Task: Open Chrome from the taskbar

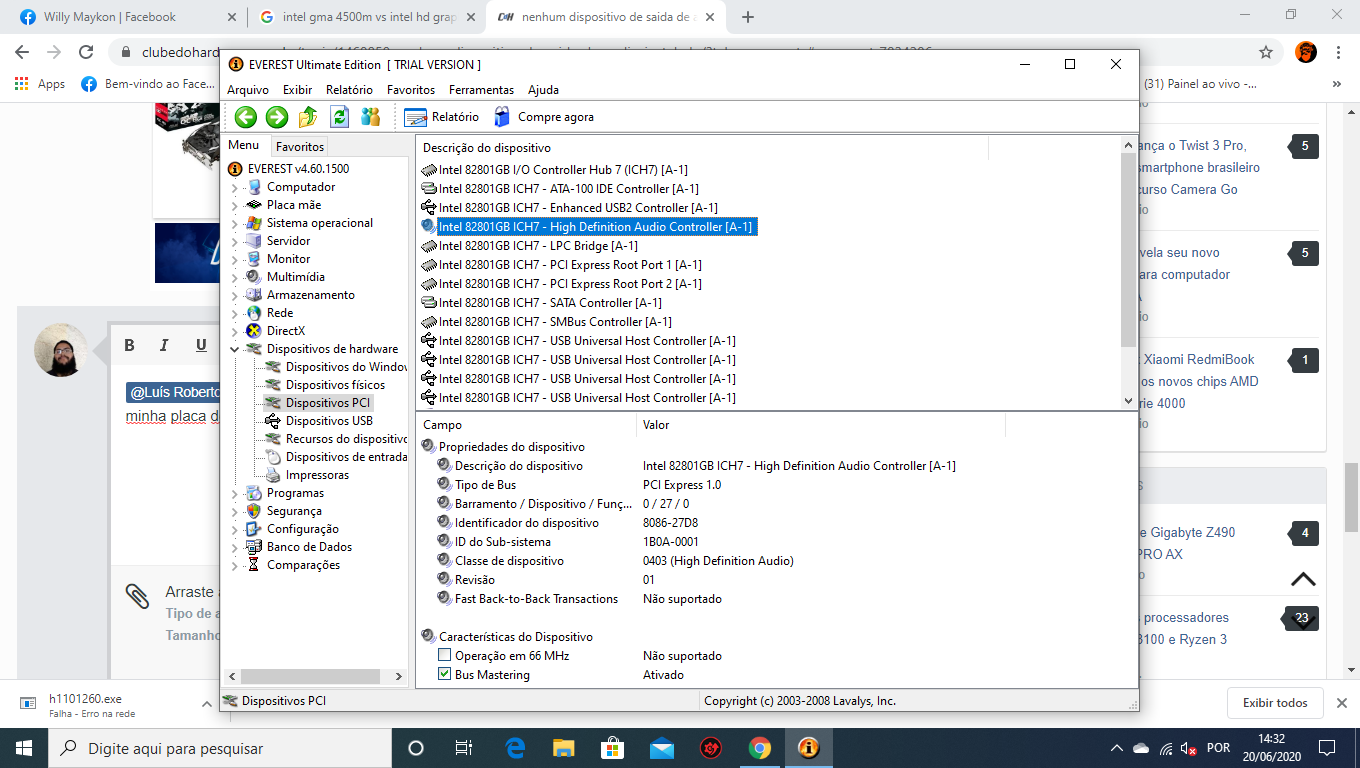Action: pyautogui.click(x=759, y=748)
